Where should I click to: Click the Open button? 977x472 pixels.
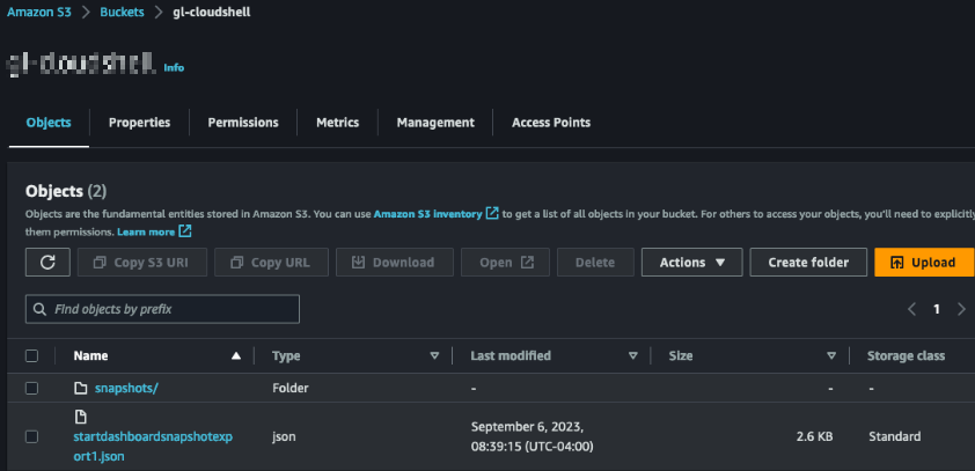click(505, 262)
